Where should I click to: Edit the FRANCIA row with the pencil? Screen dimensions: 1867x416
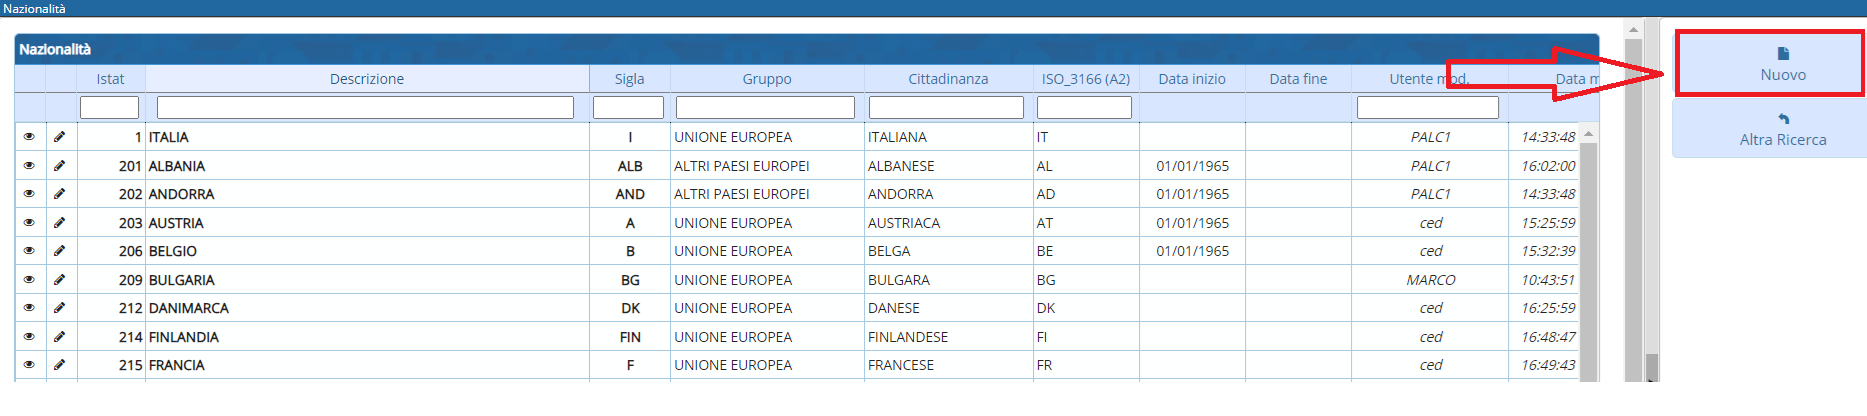(x=60, y=365)
